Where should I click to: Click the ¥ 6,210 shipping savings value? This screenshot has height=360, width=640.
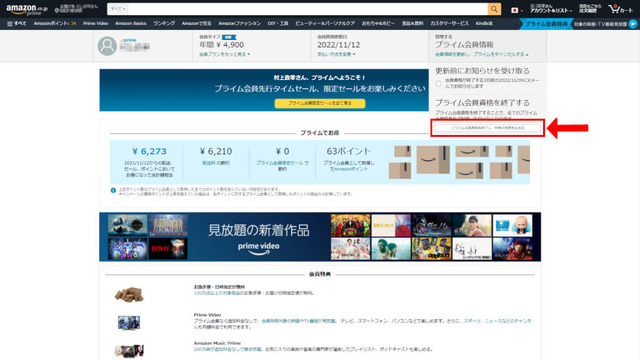coord(216,151)
